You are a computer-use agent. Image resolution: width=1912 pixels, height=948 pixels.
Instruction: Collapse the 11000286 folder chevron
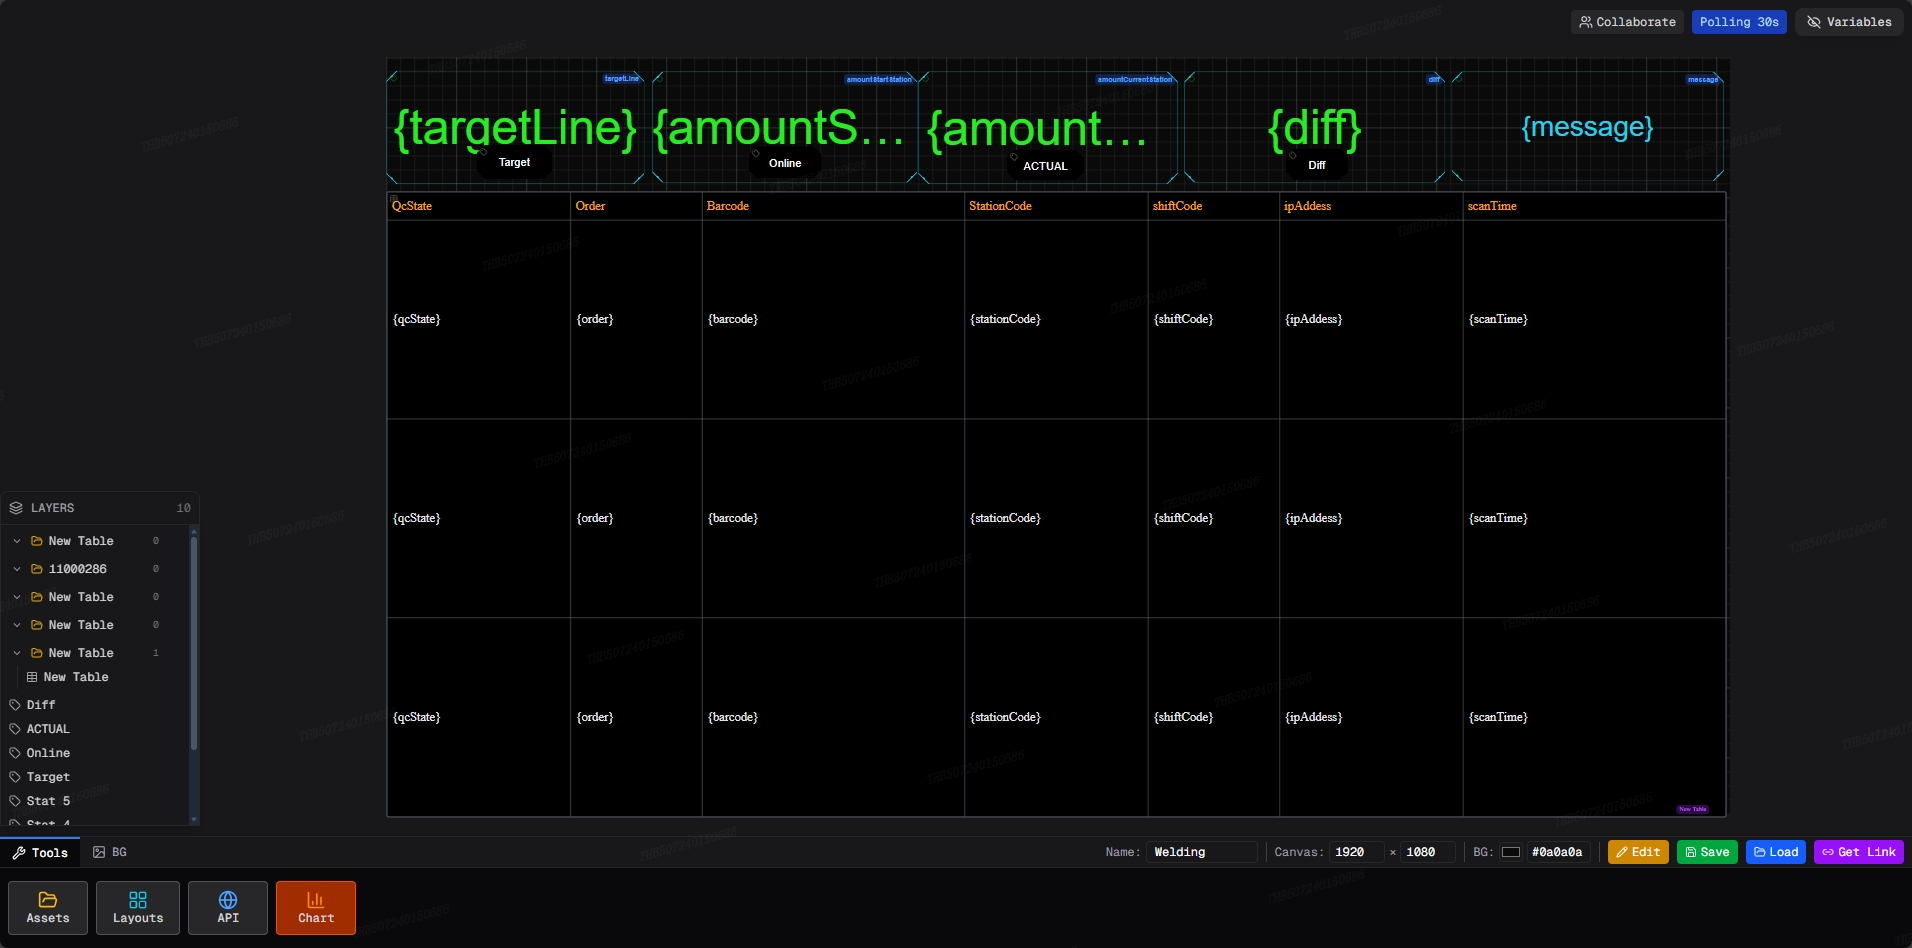(x=17, y=569)
